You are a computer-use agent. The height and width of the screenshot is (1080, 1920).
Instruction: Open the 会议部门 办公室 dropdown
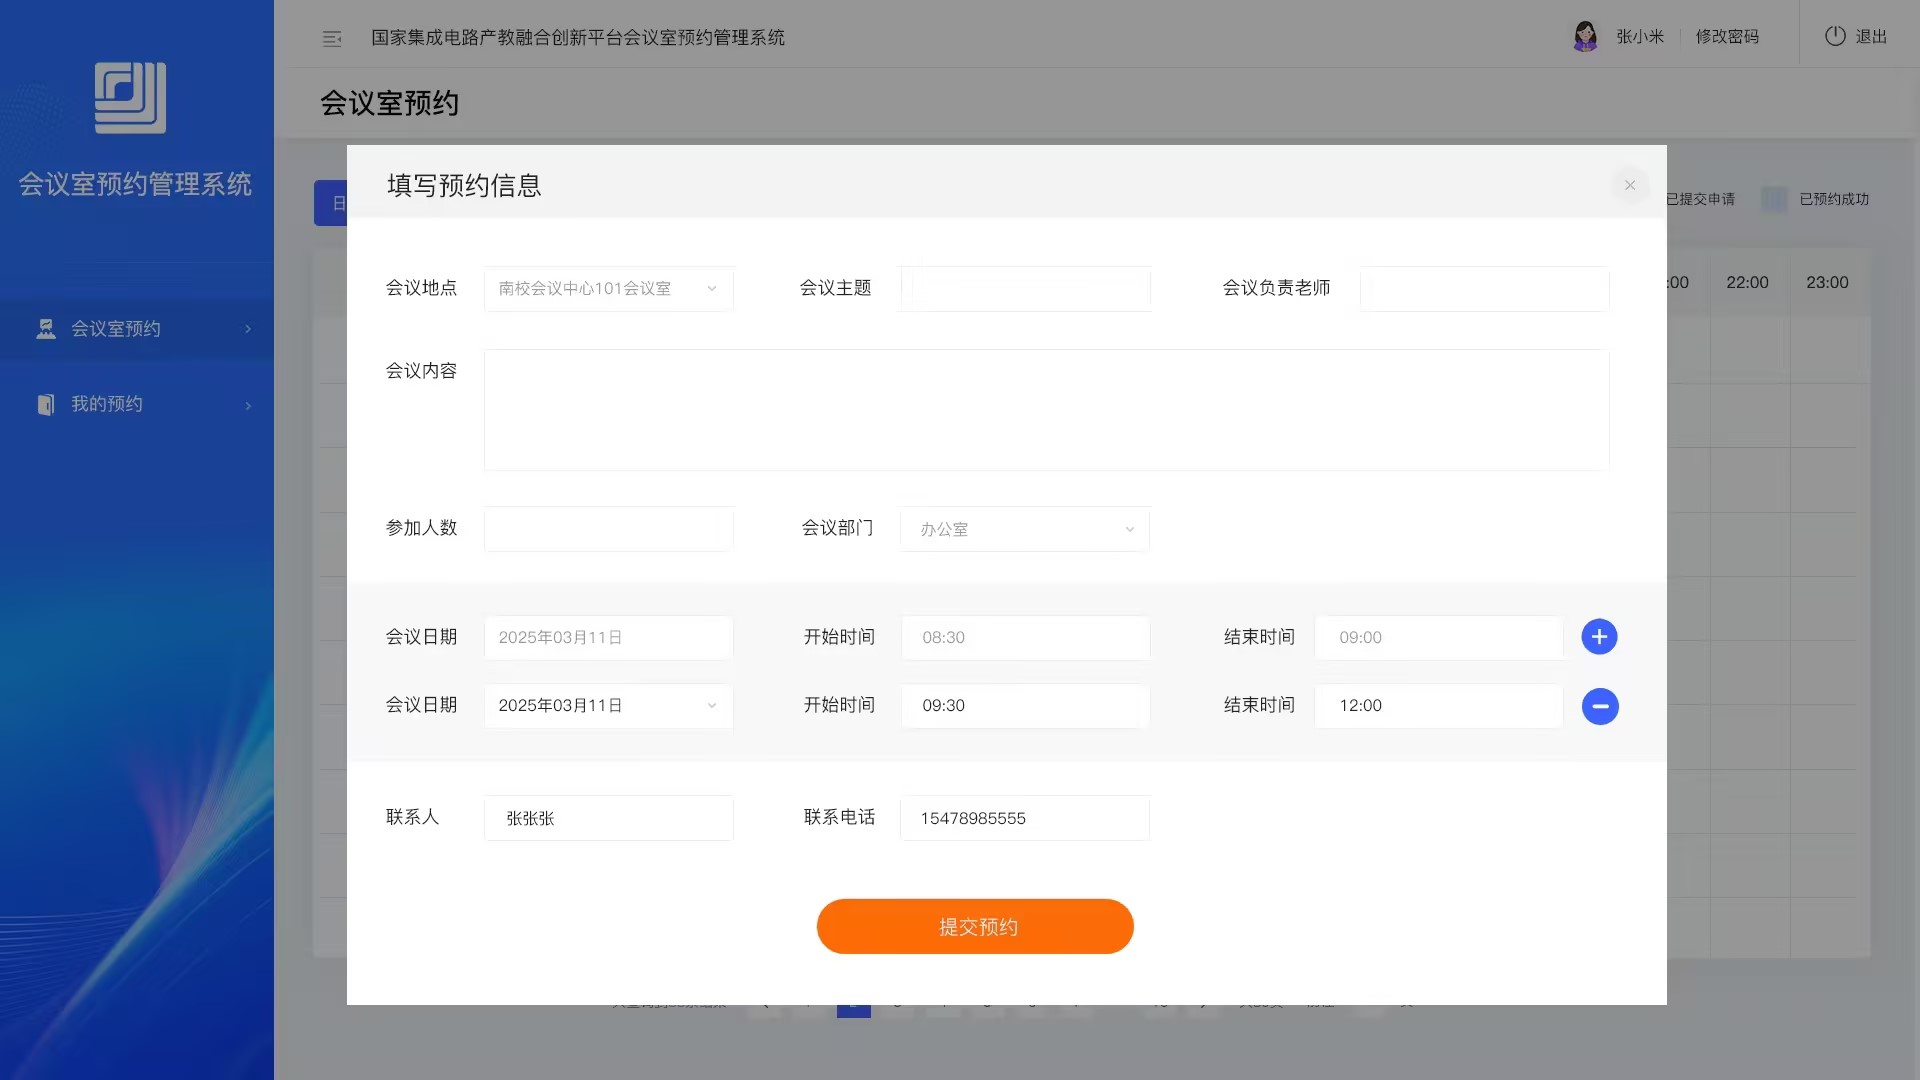[x=1025, y=529]
